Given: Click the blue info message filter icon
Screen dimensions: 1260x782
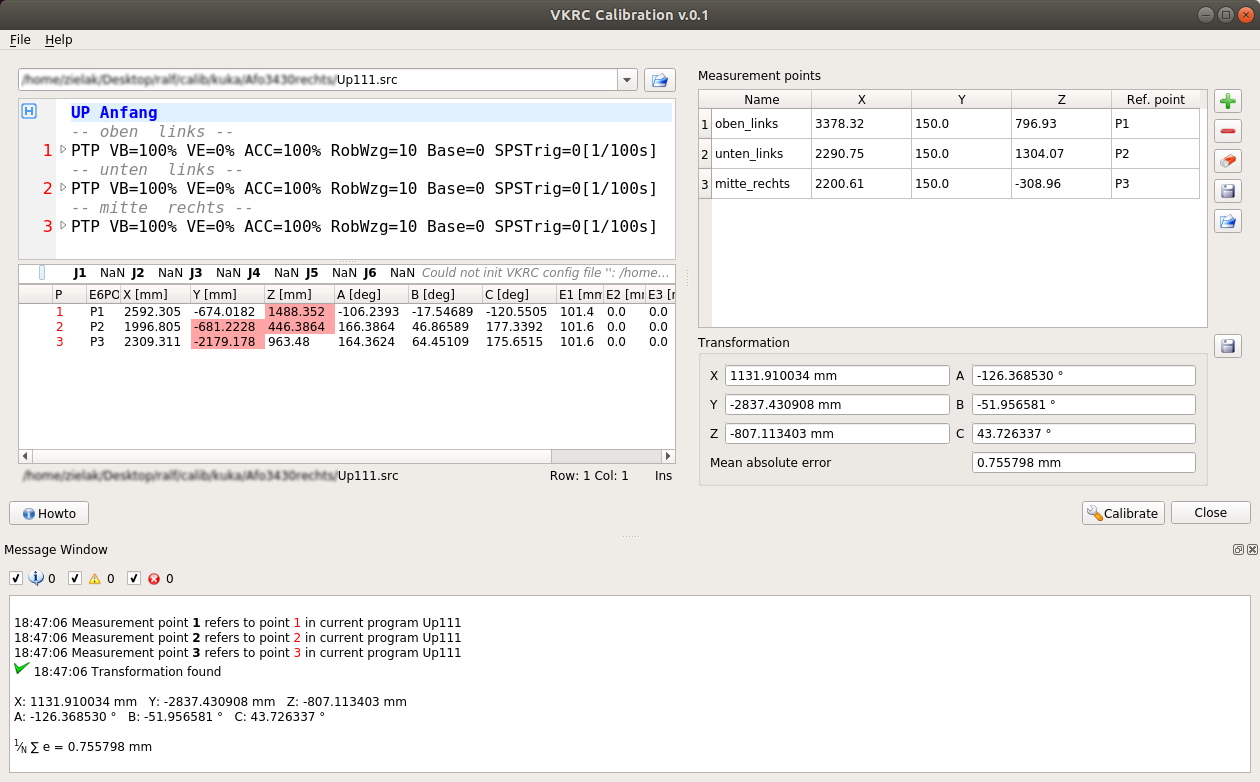Looking at the screenshot, I should pos(36,578).
